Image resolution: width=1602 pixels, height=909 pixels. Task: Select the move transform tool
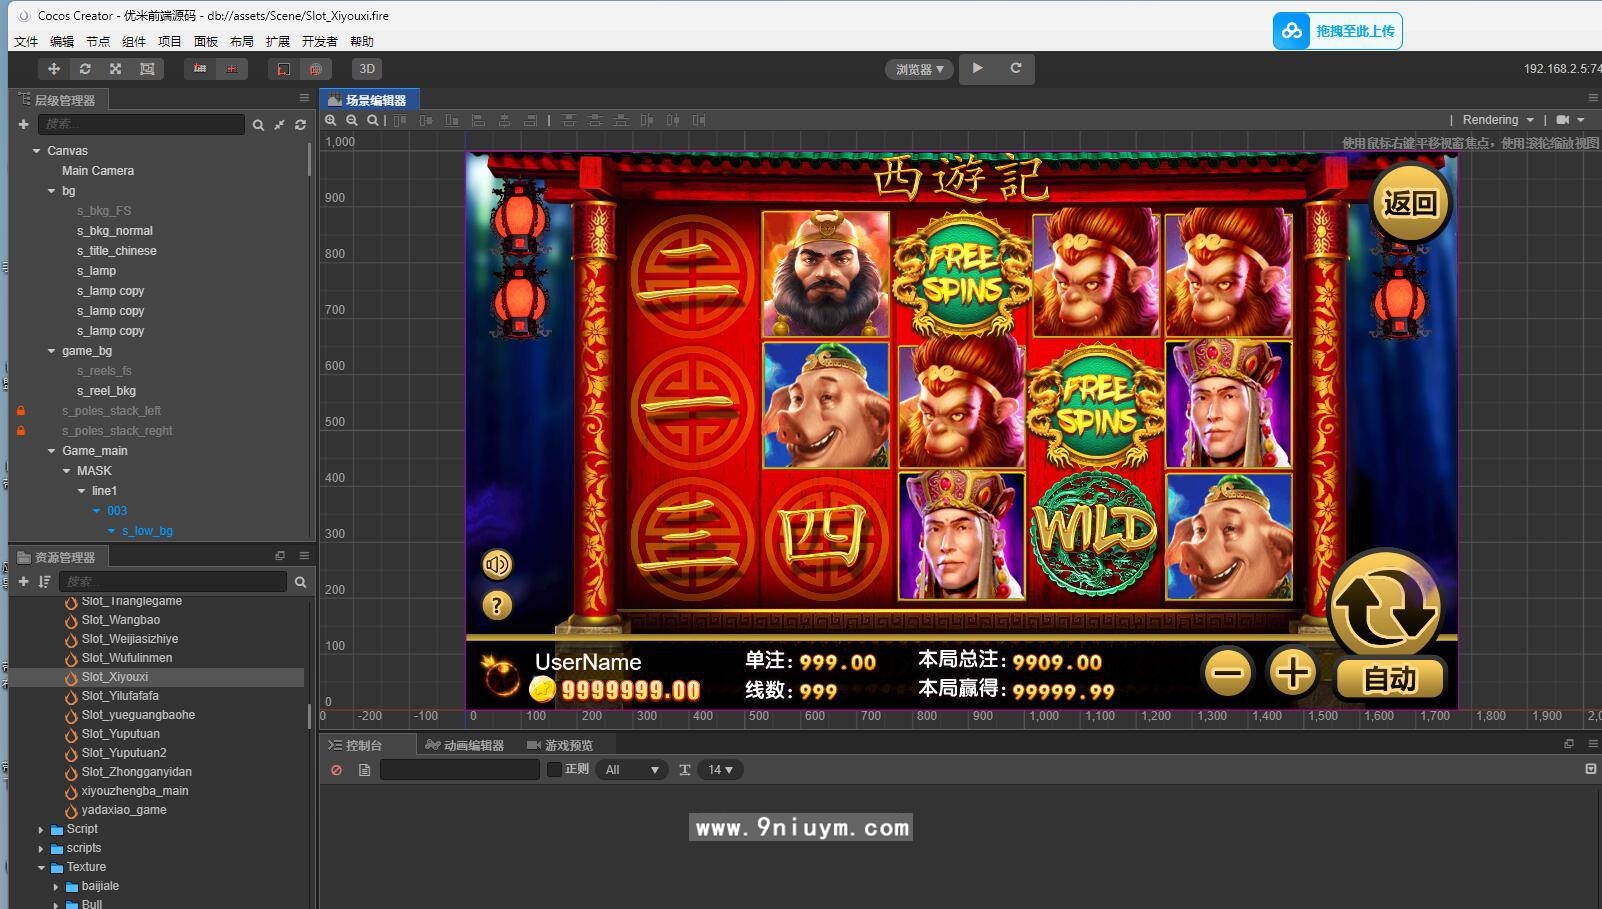tap(54, 69)
